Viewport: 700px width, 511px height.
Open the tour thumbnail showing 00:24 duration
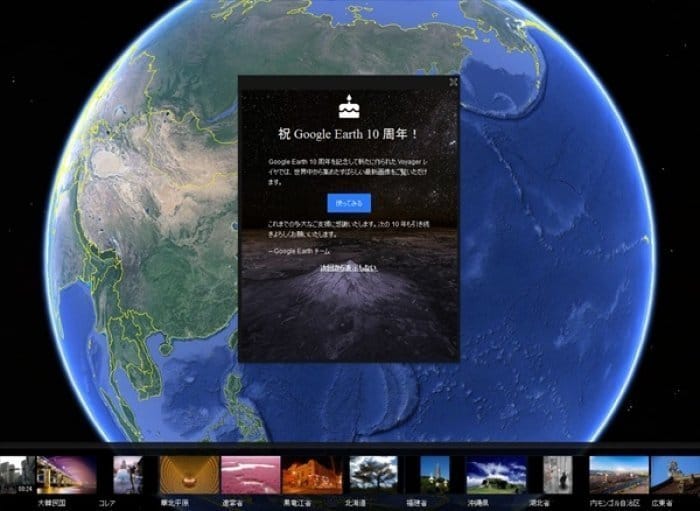point(17,475)
